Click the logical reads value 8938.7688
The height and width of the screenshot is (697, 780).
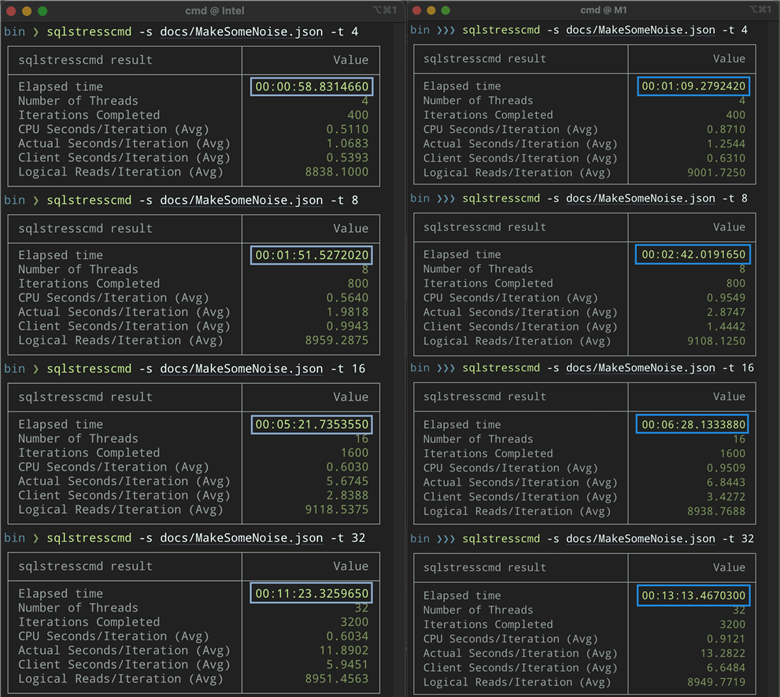click(716, 511)
